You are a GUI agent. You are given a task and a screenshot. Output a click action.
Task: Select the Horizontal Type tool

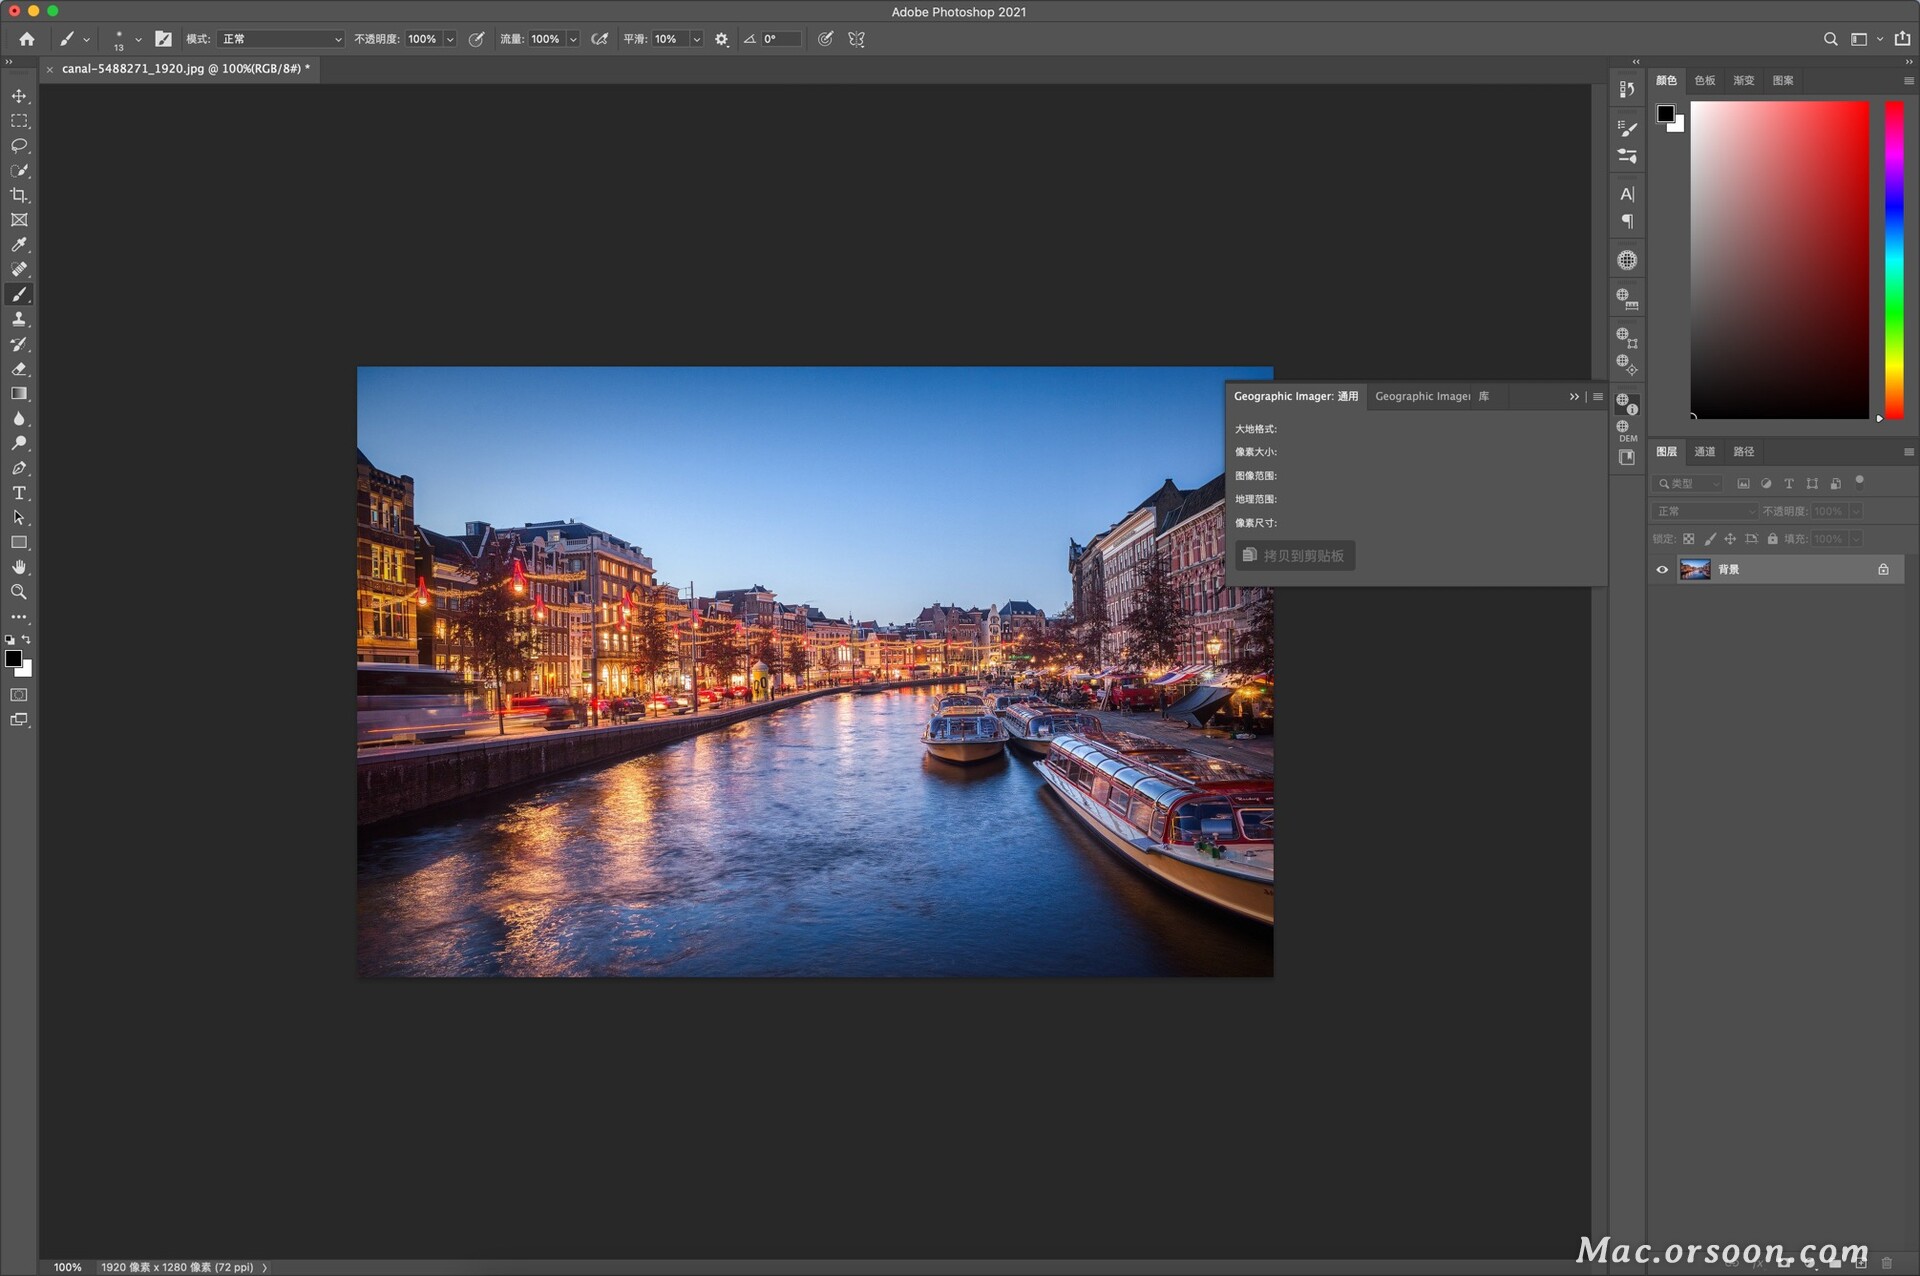[19, 493]
